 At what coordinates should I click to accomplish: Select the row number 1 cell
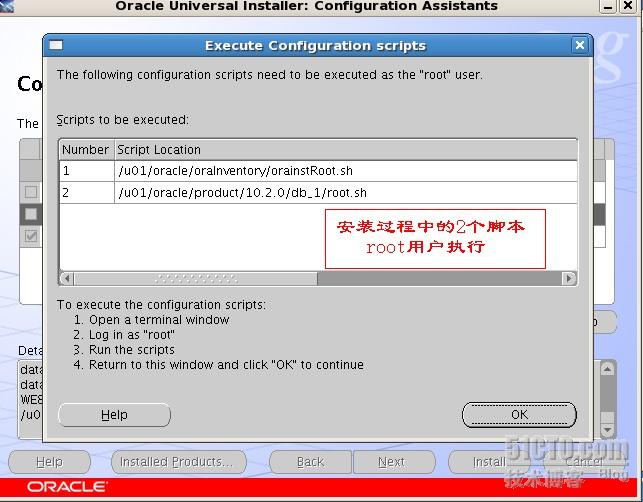(87, 171)
